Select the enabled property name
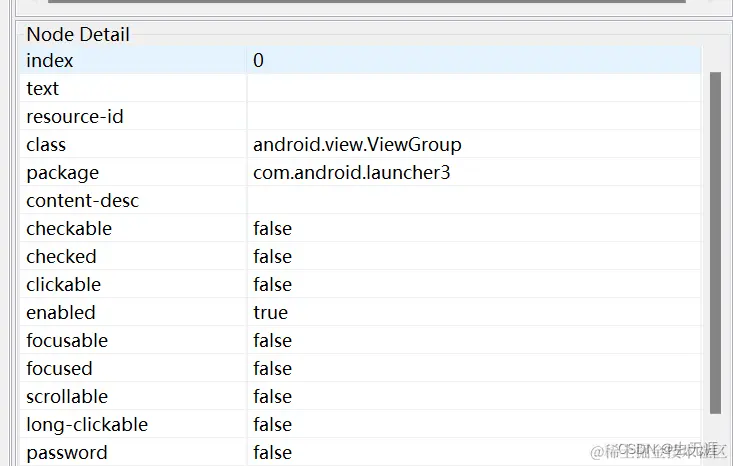The height and width of the screenshot is (466, 733). pos(61,313)
